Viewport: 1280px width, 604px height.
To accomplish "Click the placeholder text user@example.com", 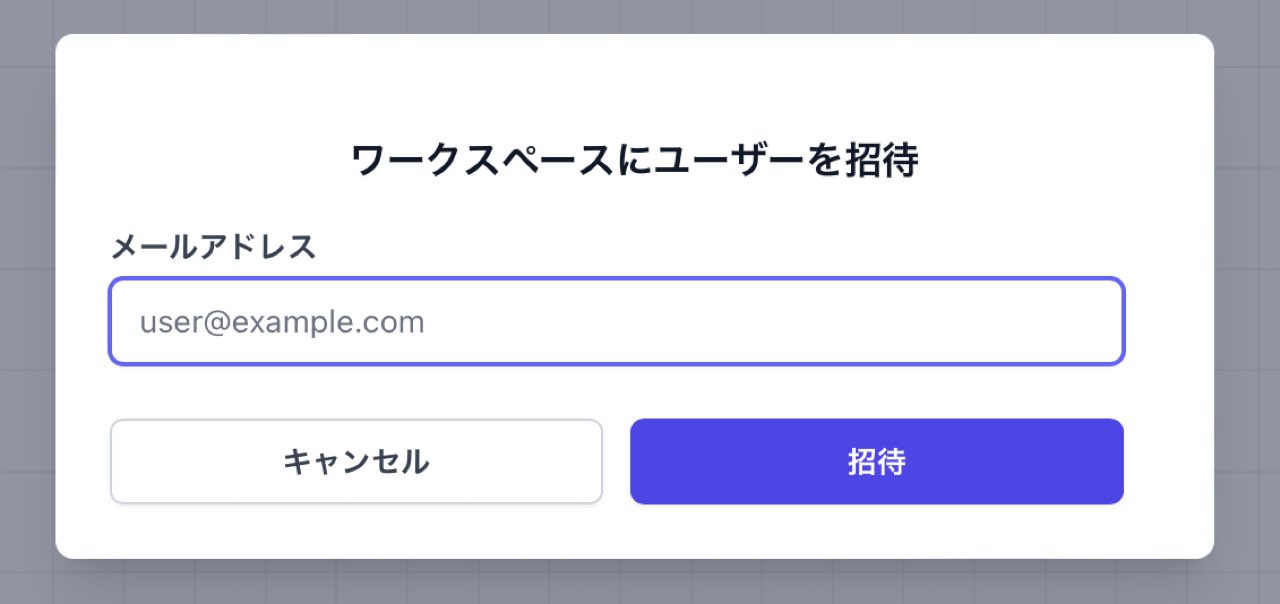I will [282, 322].
